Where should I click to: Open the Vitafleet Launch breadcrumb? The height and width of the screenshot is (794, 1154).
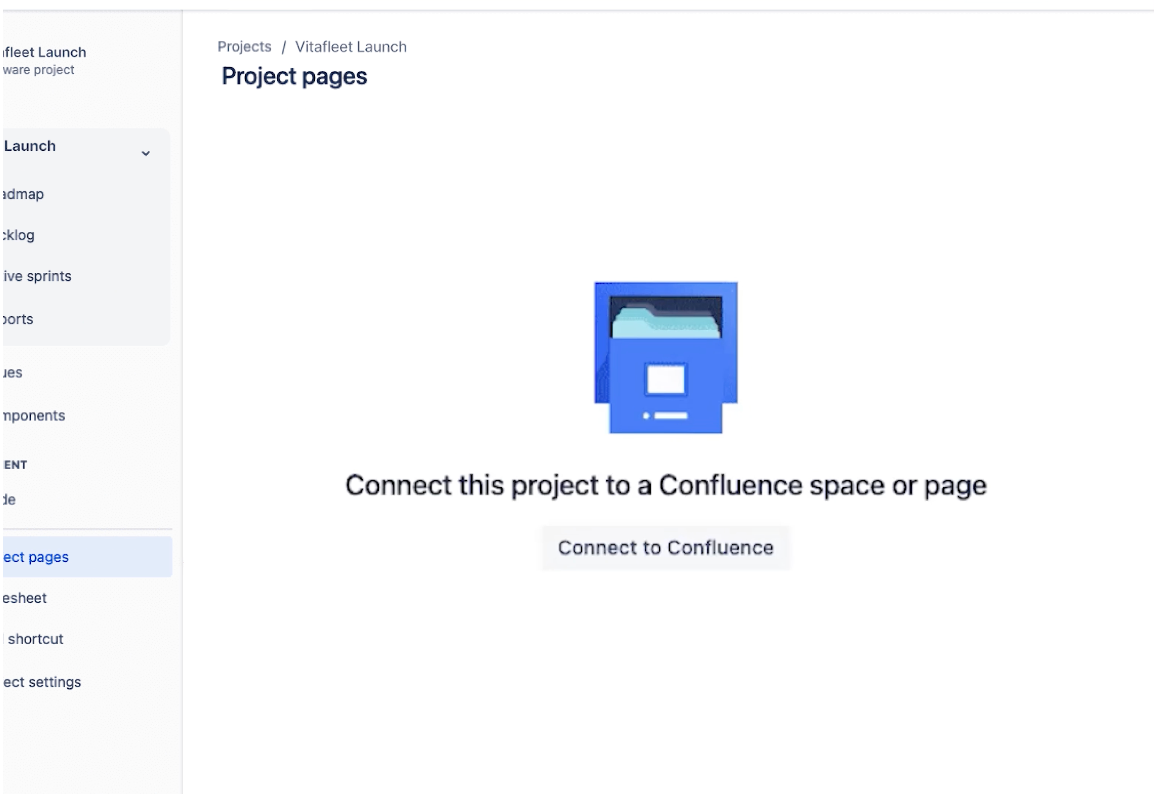point(350,46)
